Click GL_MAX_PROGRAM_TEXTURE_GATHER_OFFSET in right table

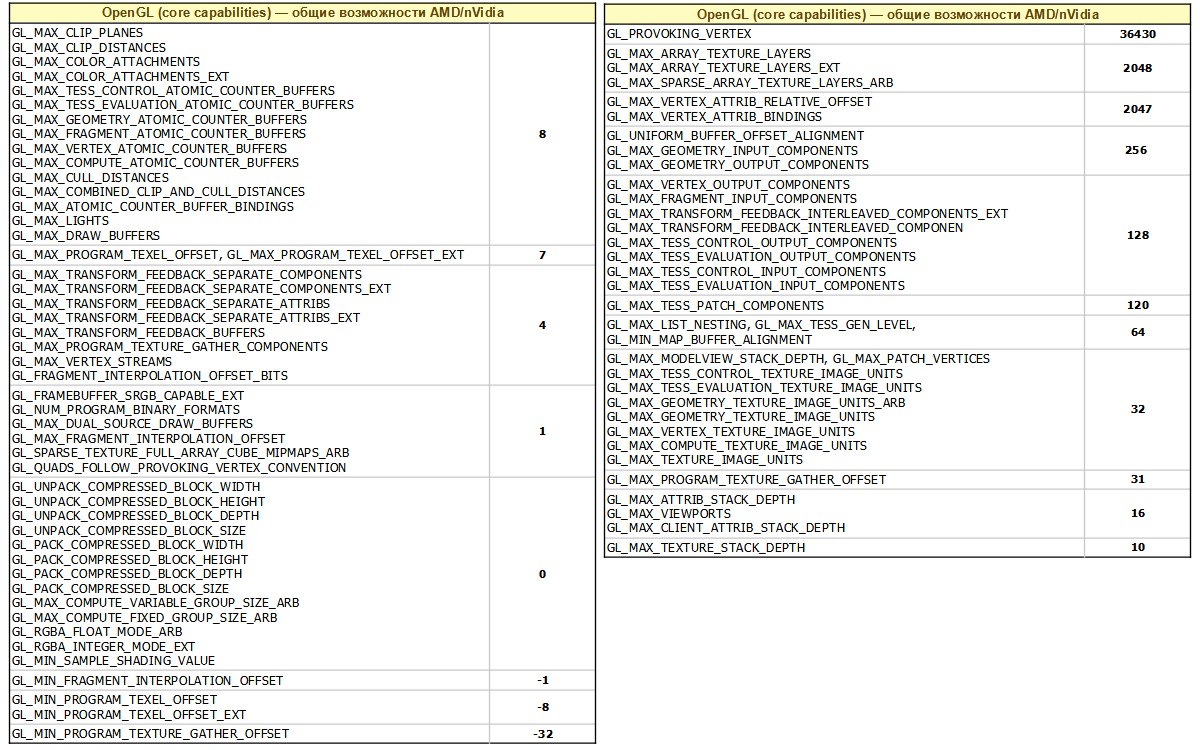(746, 480)
